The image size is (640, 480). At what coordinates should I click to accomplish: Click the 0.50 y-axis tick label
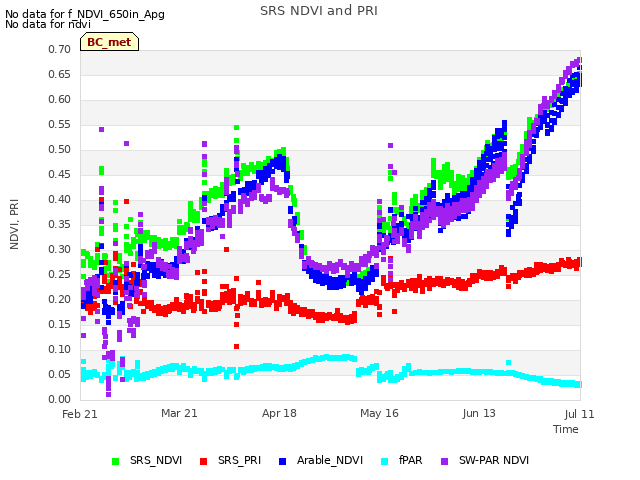[x=60, y=149]
